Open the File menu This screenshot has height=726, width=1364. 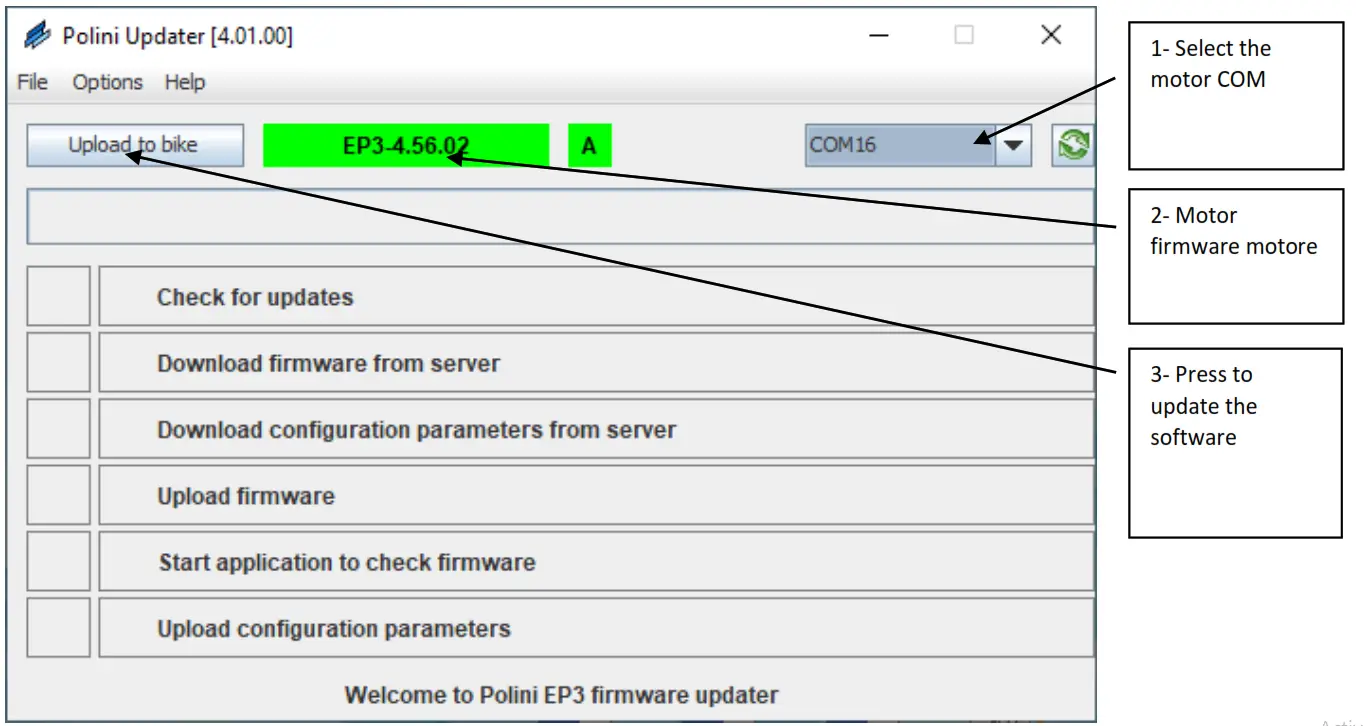pyautogui.click(x=30, y=82)
